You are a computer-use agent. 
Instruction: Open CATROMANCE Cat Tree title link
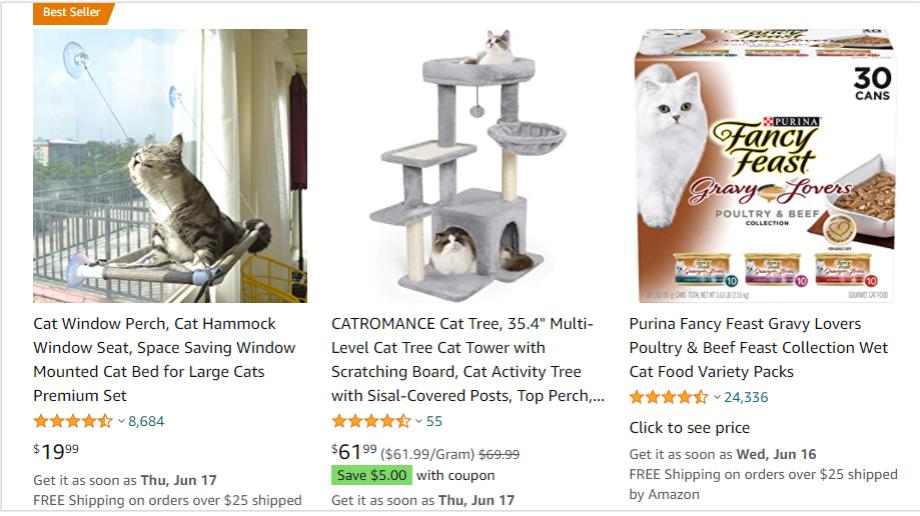468,359
